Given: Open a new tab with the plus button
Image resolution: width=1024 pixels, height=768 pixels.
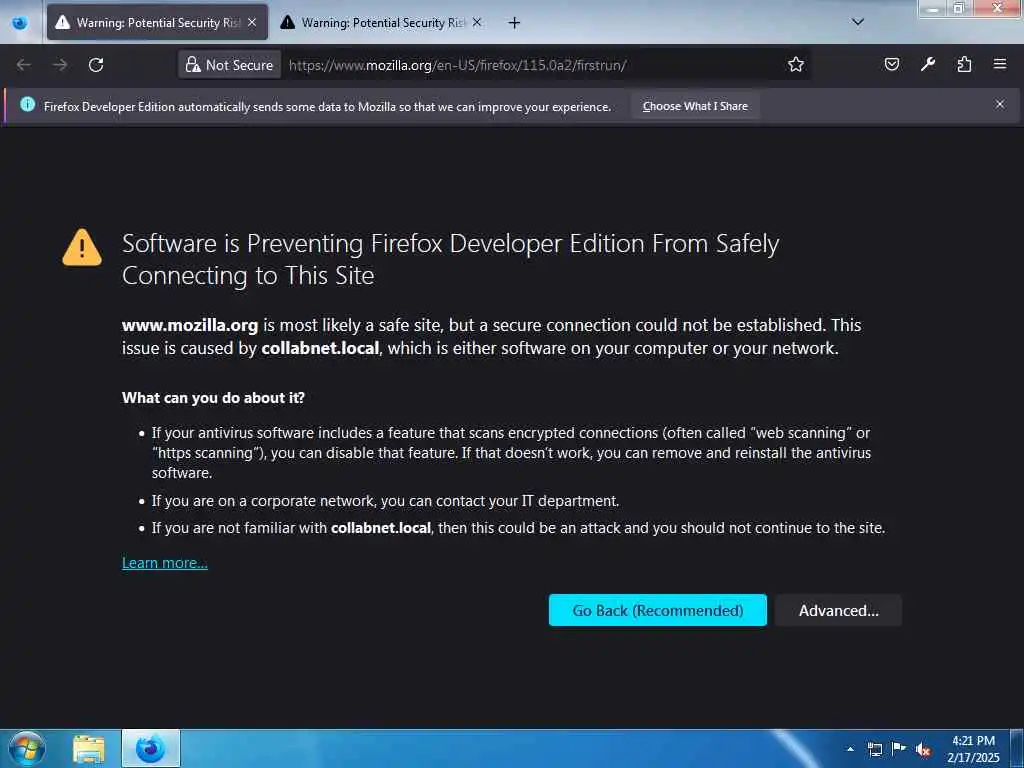Looking at the screenshot, I should pyautogui.click(x=515, y=23).
